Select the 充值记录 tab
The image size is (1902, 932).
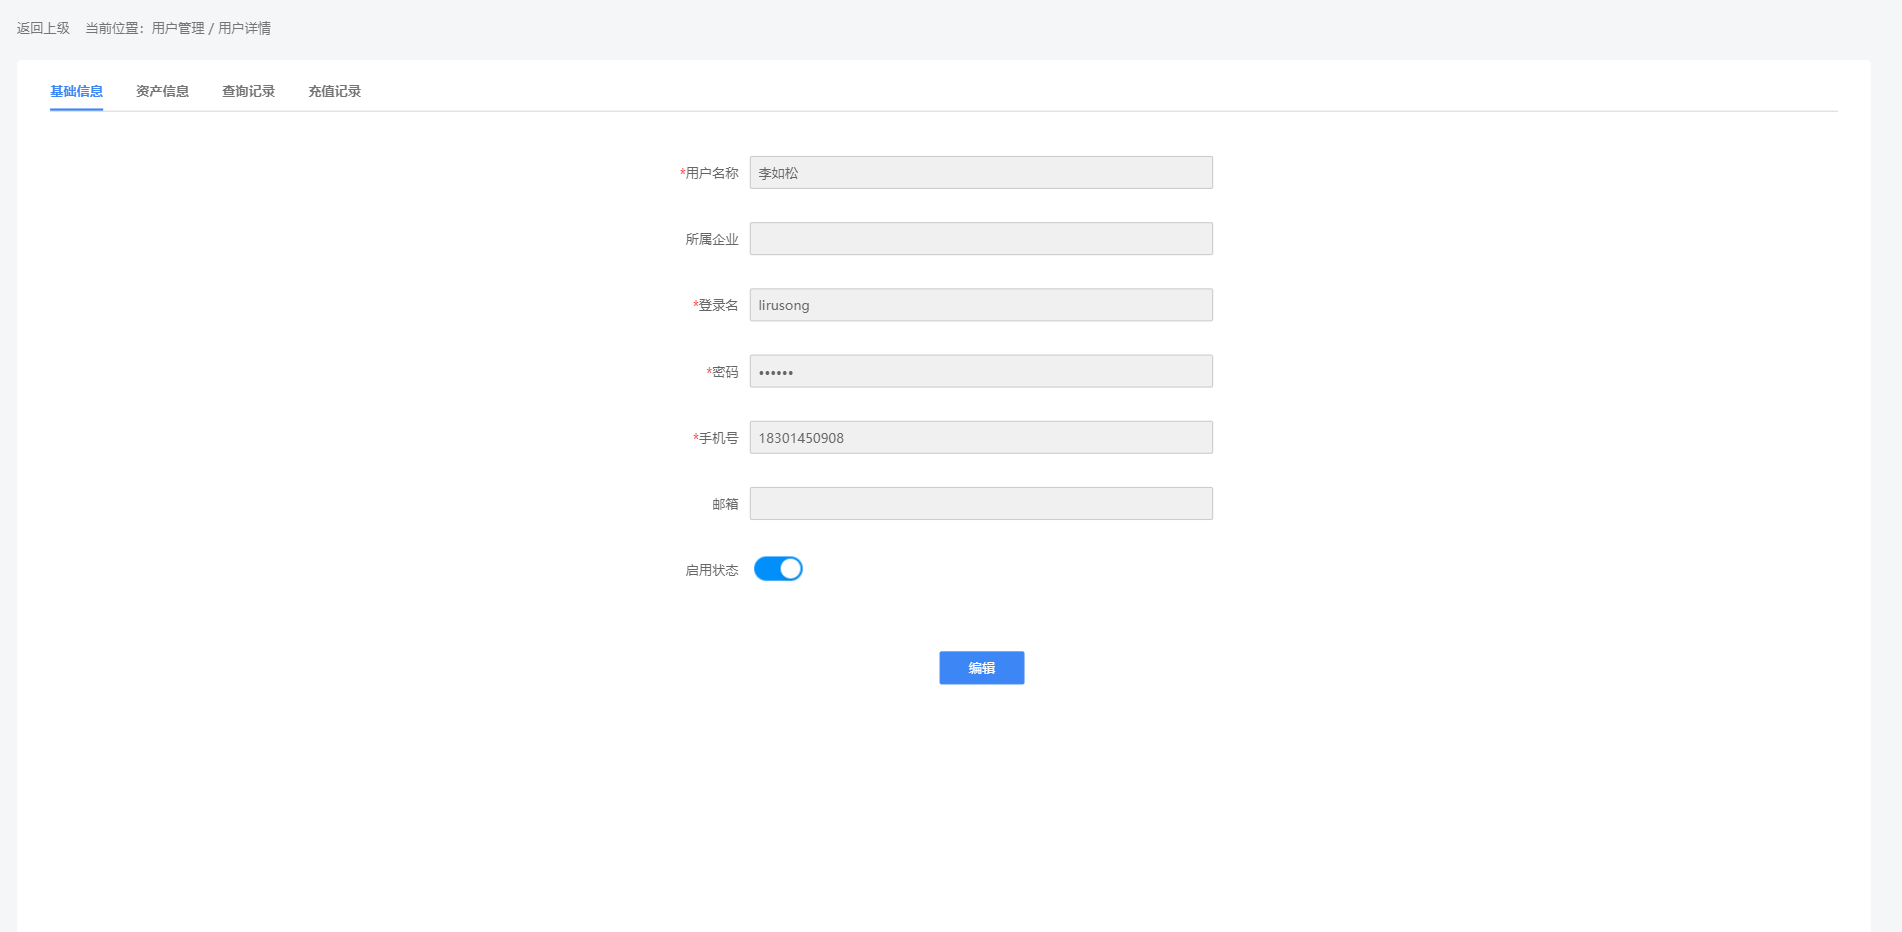(x=334, y=91)
